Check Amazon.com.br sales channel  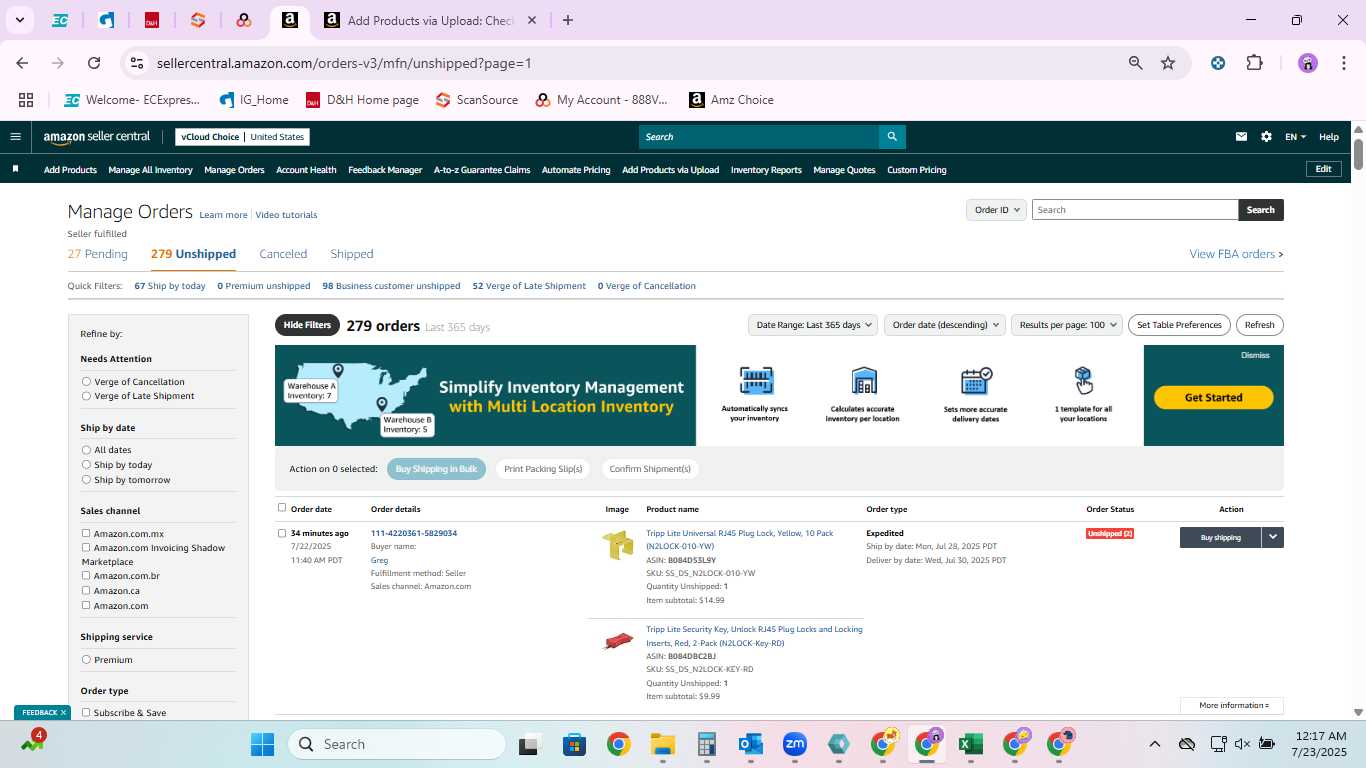point(86,575)
